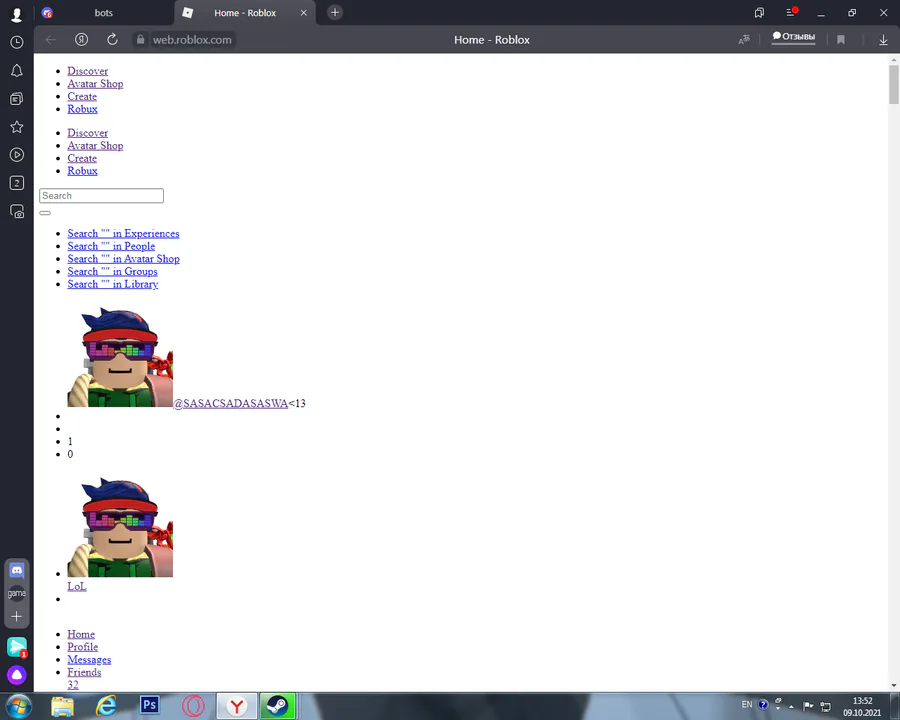Open Opera browser from taskbar
Screen dimensions: 900x720
(193, 706)
